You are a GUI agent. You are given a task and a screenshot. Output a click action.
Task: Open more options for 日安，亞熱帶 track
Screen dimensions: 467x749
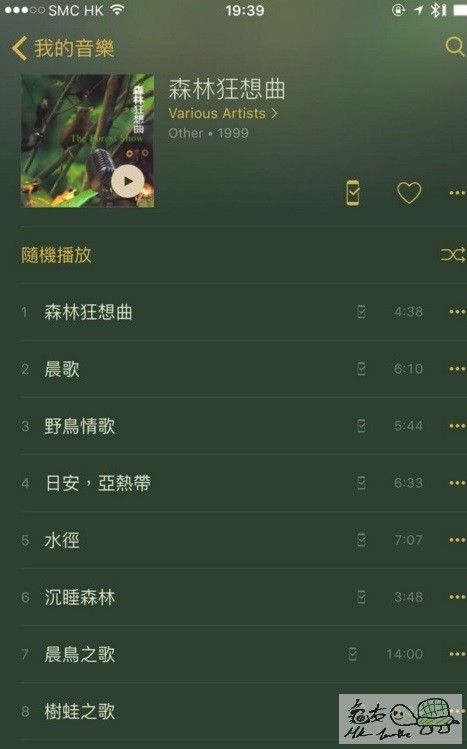[x=457, y=483]
